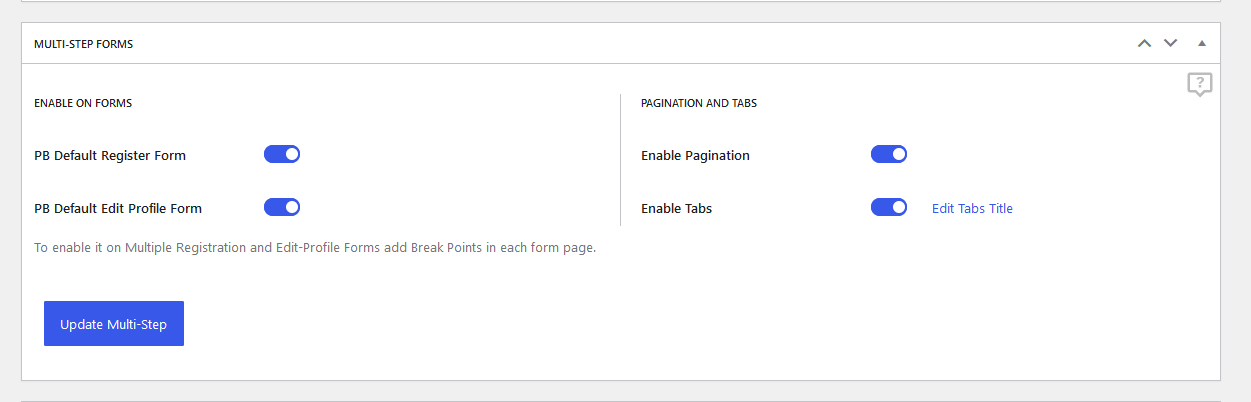This screenshot has width=1251, height=402.
Task: Move the Multi-Step Forms panel up
Action: (1144, 44)
